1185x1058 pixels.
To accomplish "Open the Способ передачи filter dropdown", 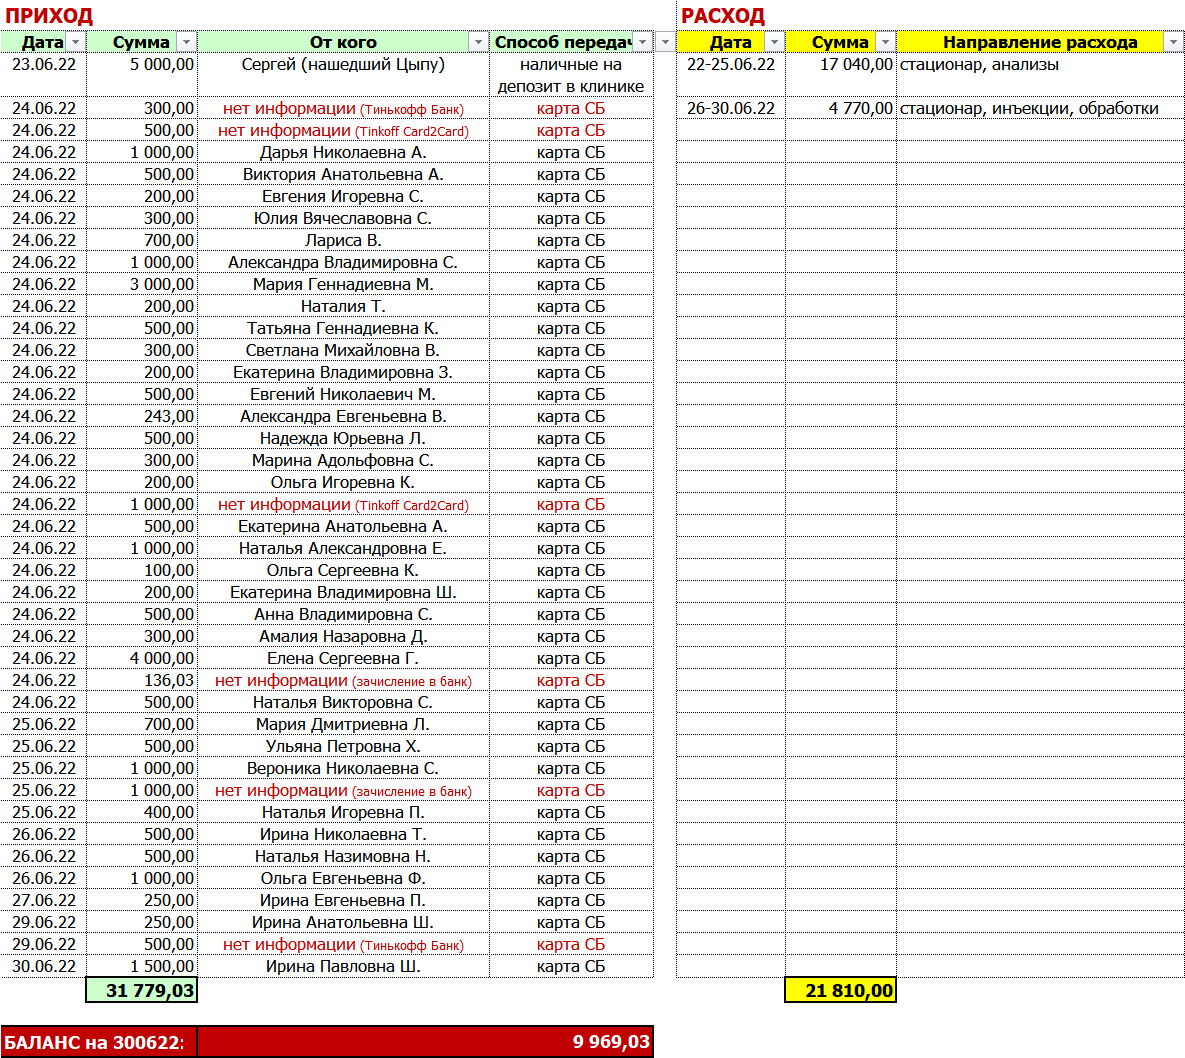I will pos(643,42).
